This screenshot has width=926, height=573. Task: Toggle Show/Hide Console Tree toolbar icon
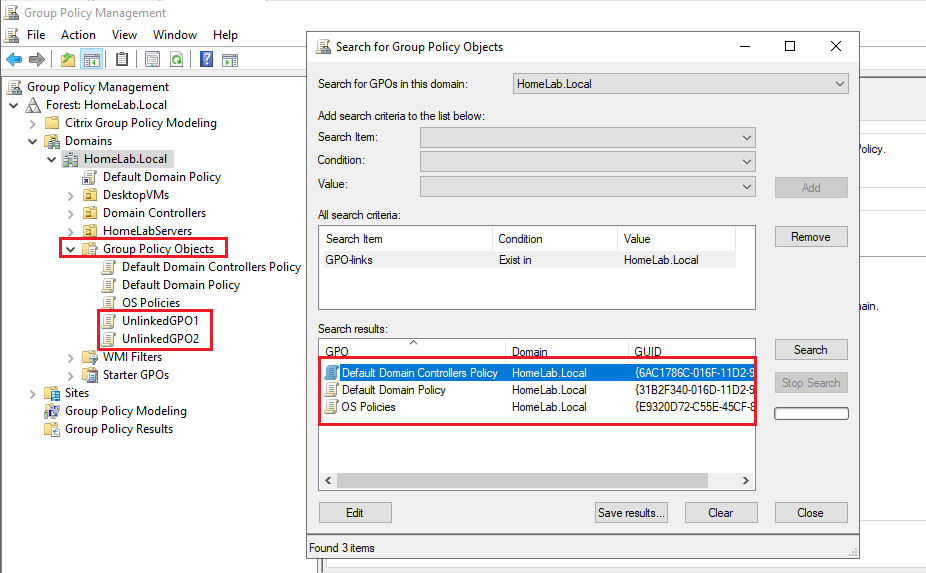[x=92, y=59]
